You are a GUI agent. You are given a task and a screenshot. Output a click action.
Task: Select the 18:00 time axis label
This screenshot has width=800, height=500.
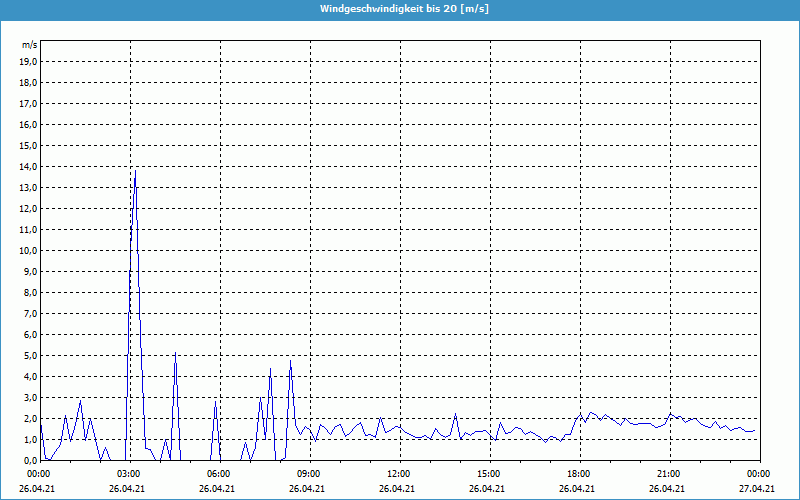578,473
